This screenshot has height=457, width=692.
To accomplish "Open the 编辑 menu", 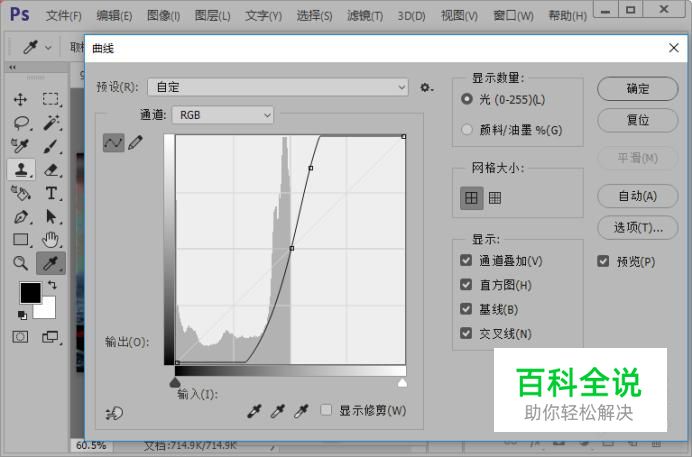I will point(114,16).
